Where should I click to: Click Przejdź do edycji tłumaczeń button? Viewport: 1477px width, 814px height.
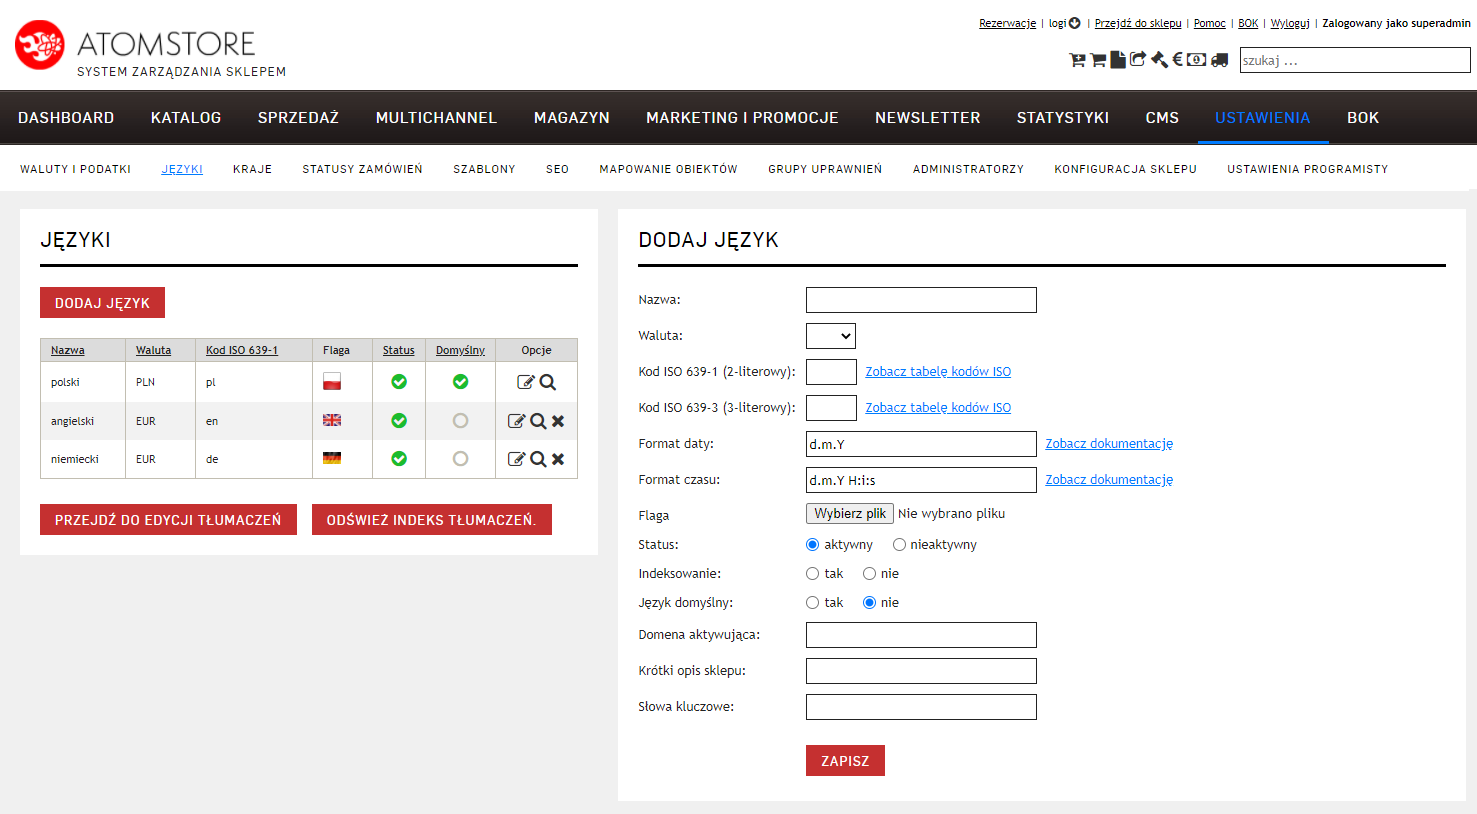tap(168, 520)
